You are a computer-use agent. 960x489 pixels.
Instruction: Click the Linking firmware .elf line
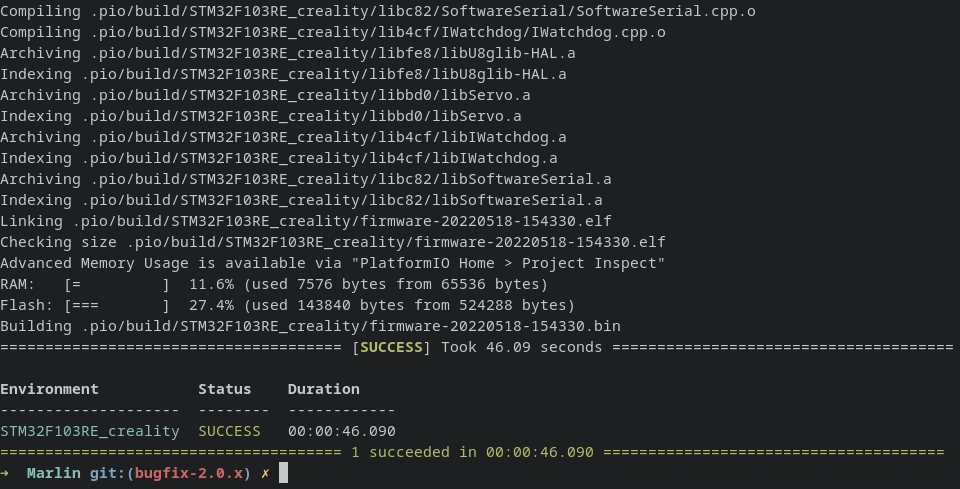pos(305,221)
